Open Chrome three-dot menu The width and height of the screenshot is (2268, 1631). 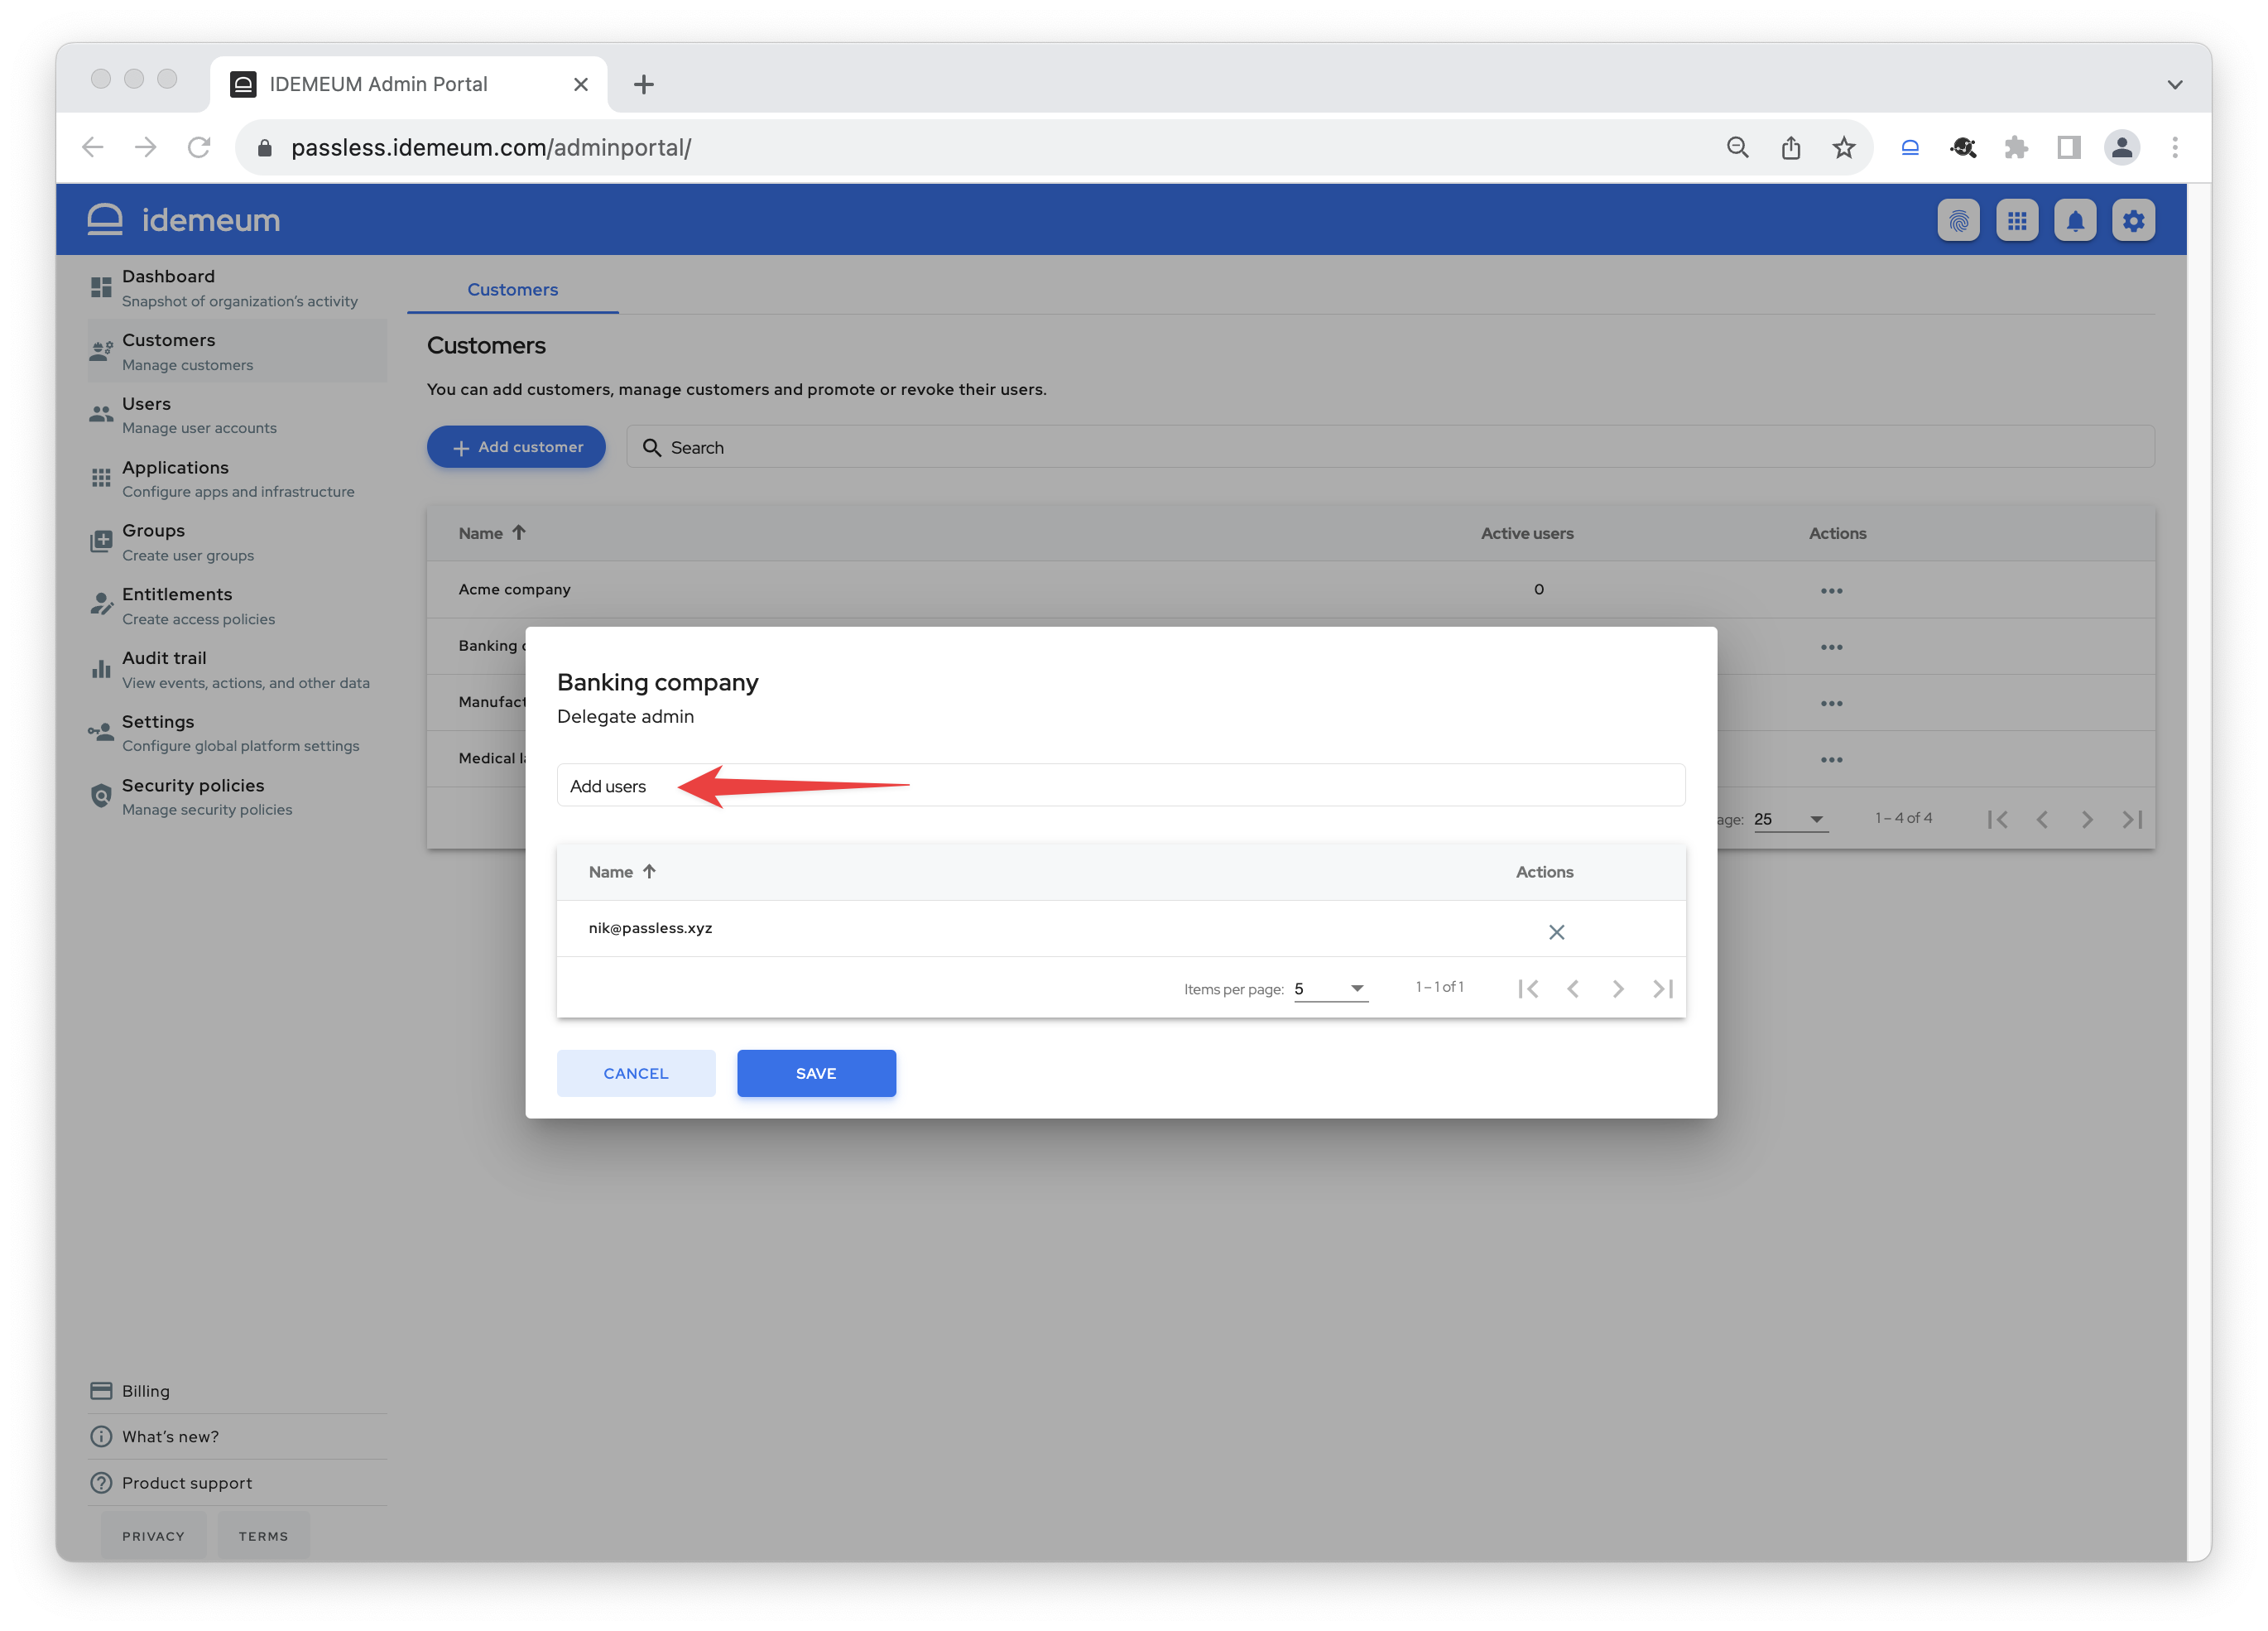2174,148
